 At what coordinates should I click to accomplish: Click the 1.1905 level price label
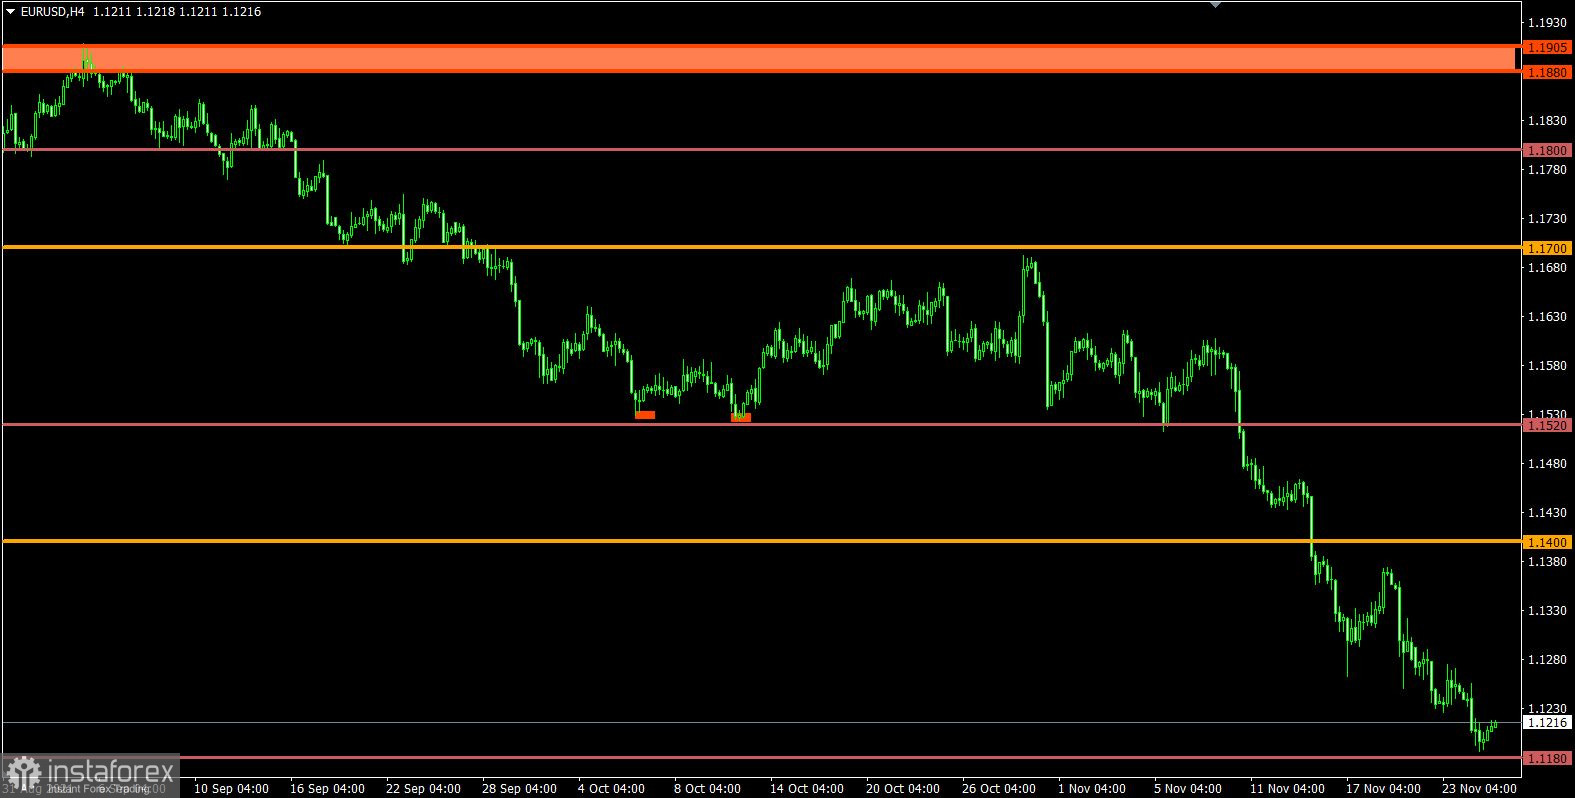tap(1548, 47)
